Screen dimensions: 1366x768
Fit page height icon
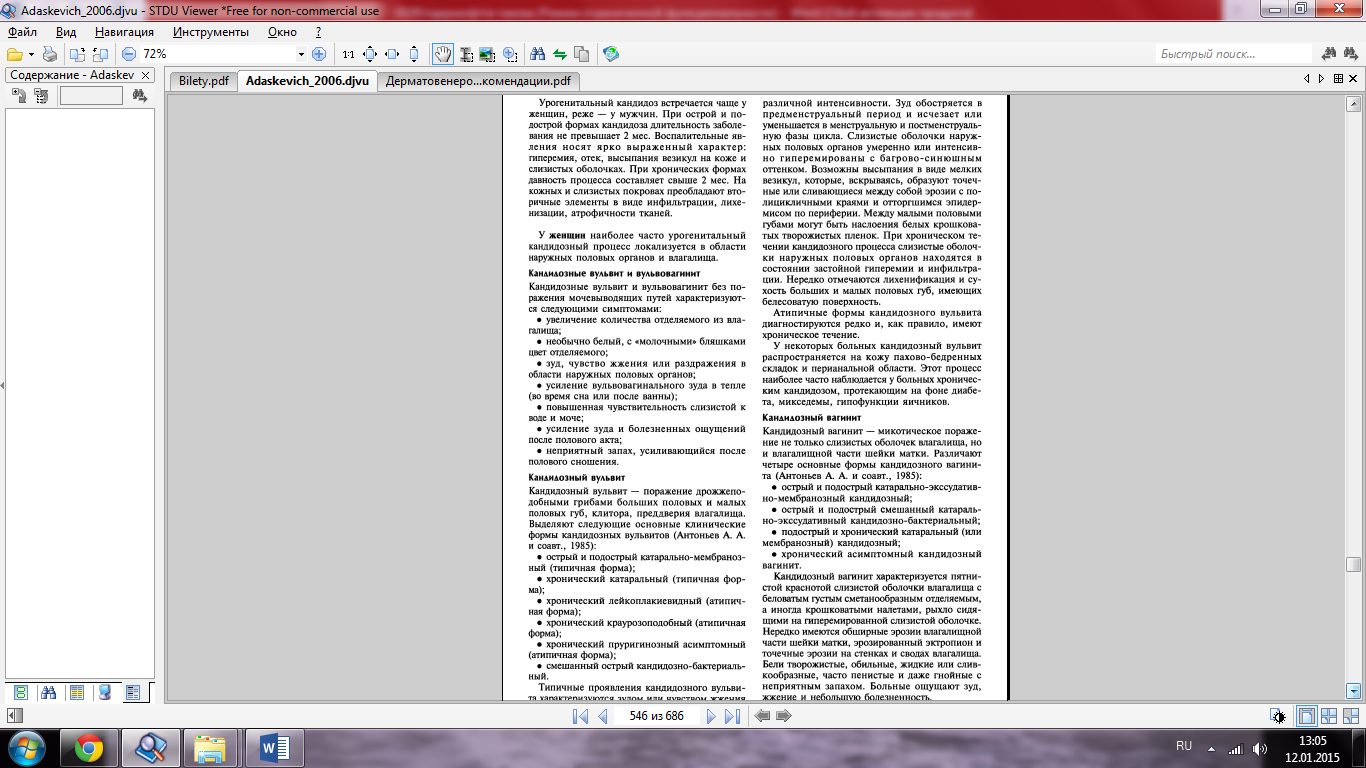tap(414, 54)
